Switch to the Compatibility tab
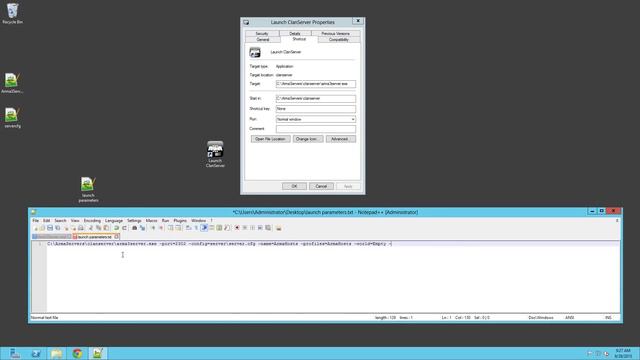 [339, 40]
